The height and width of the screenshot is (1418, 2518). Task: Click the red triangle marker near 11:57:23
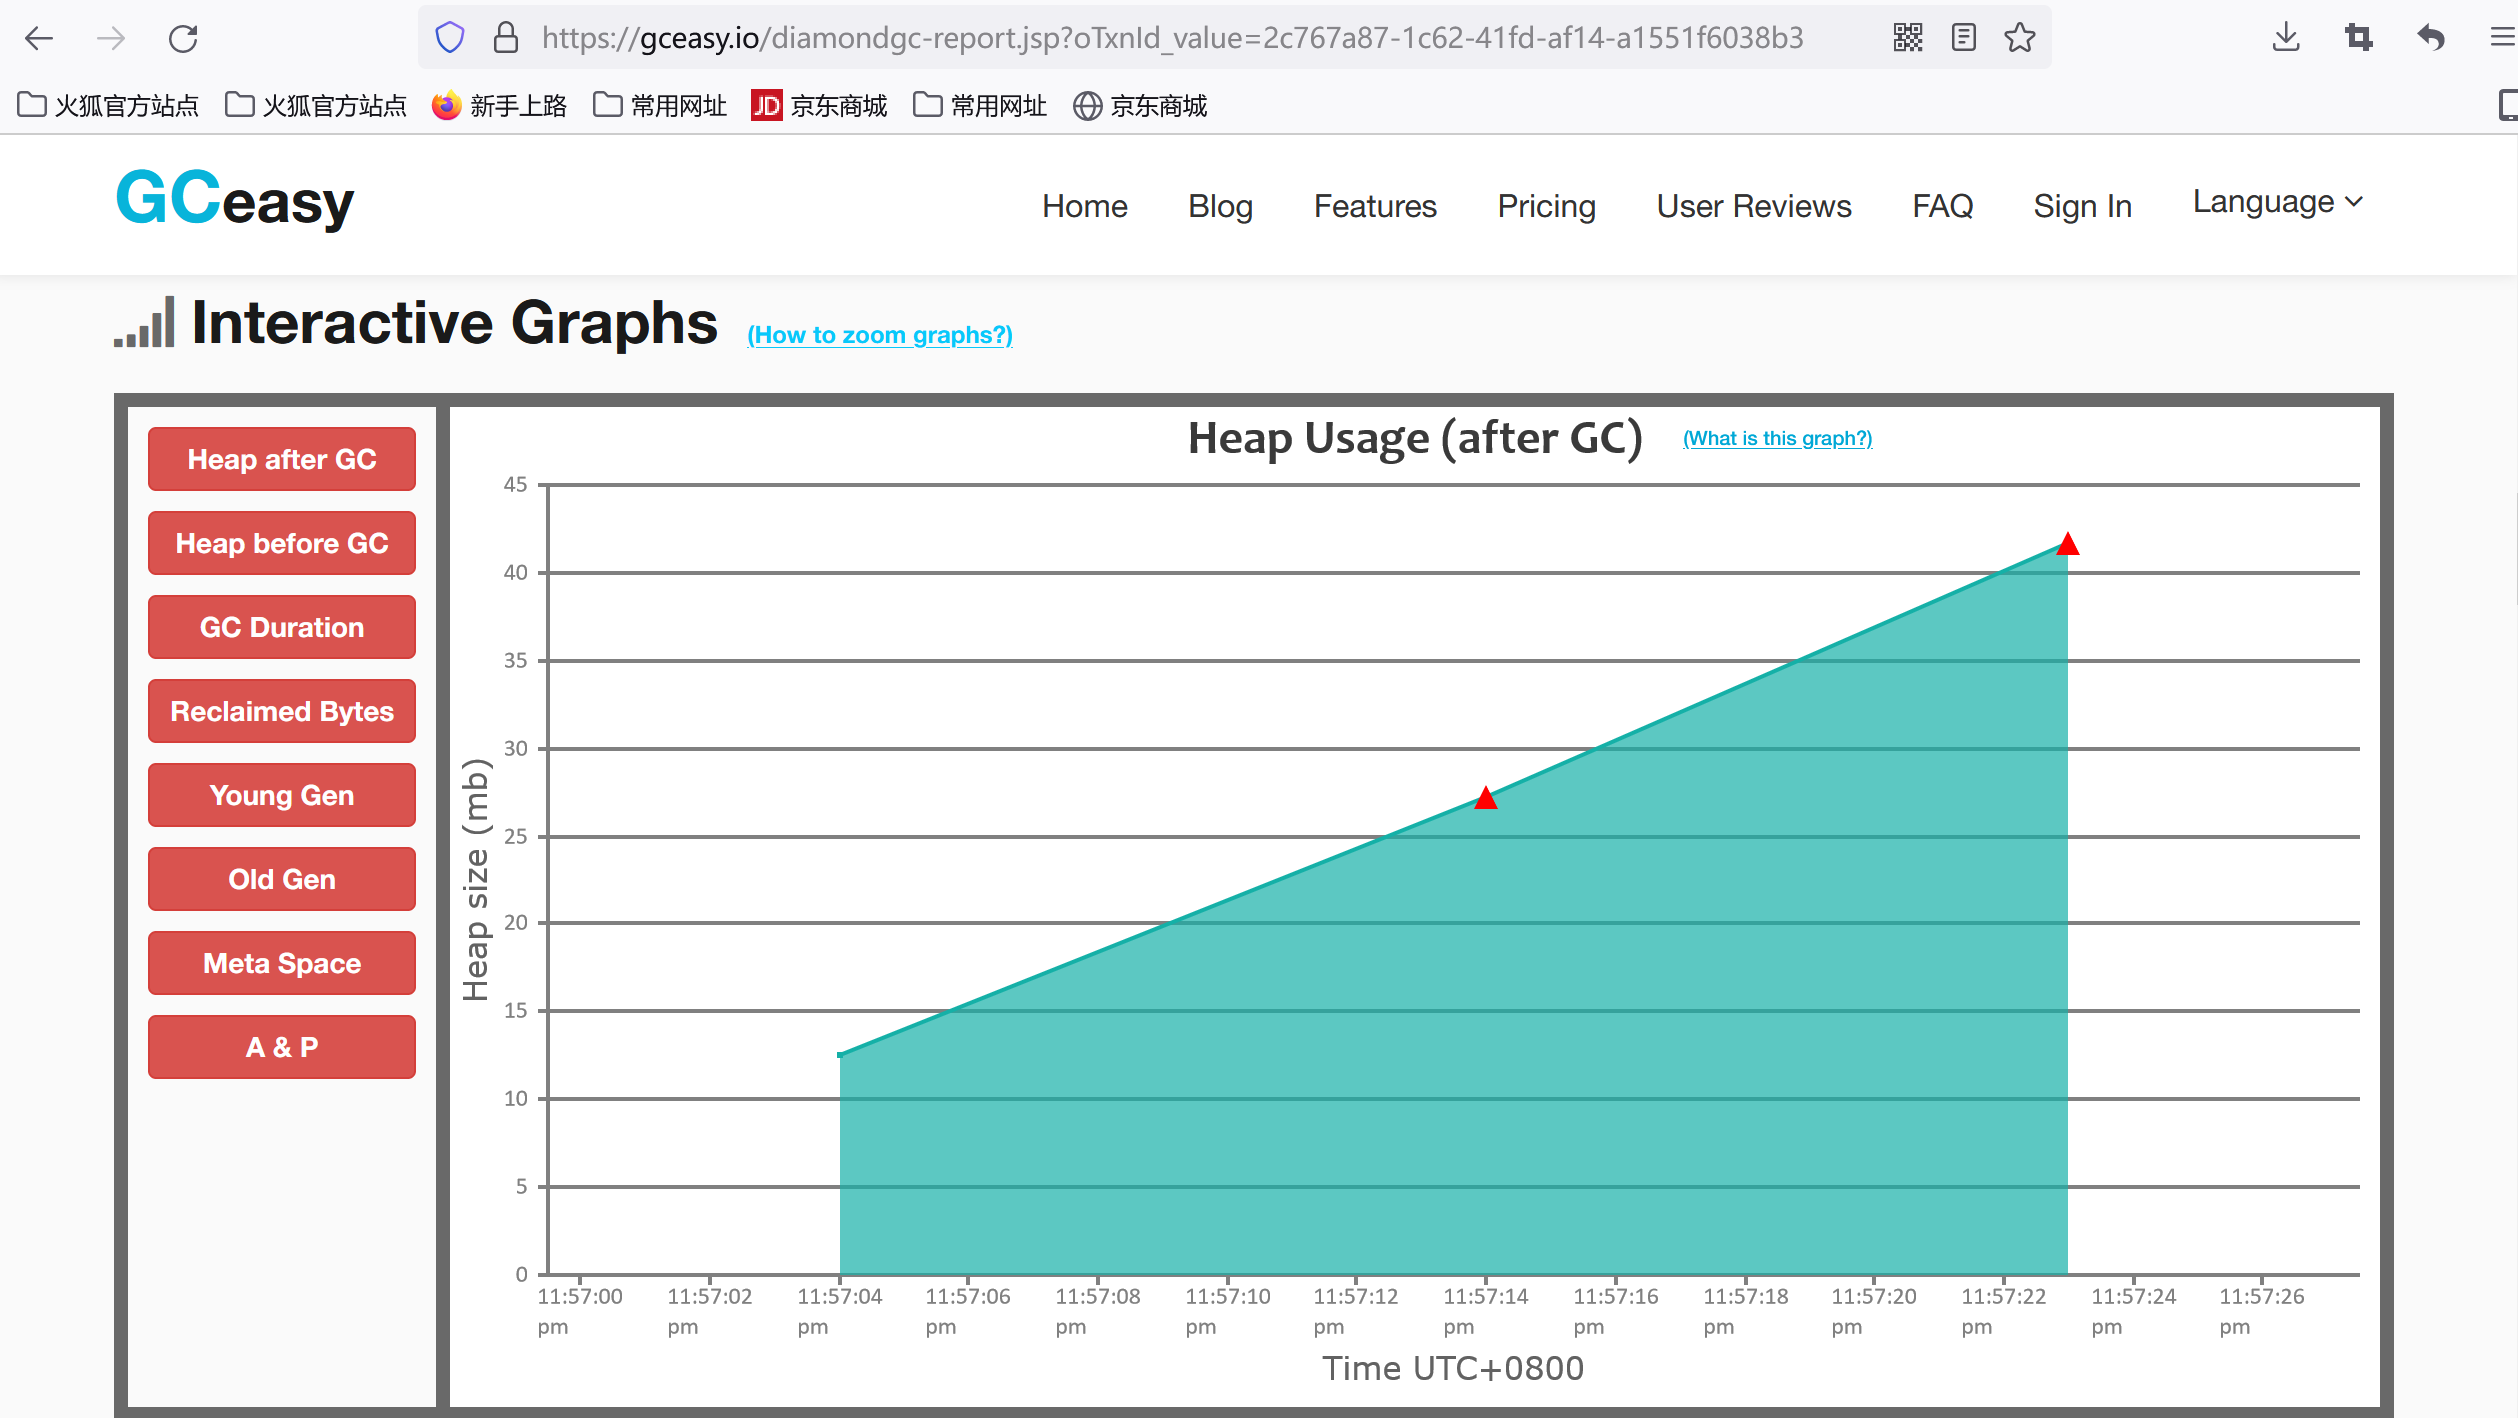(2068, 544)
